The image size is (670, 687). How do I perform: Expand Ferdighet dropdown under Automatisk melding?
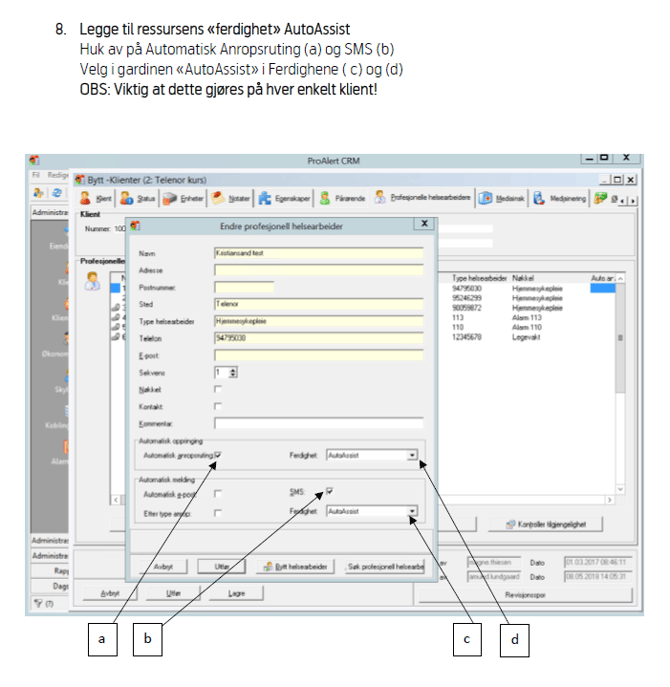pyautogui.click(x=411, y=511)
